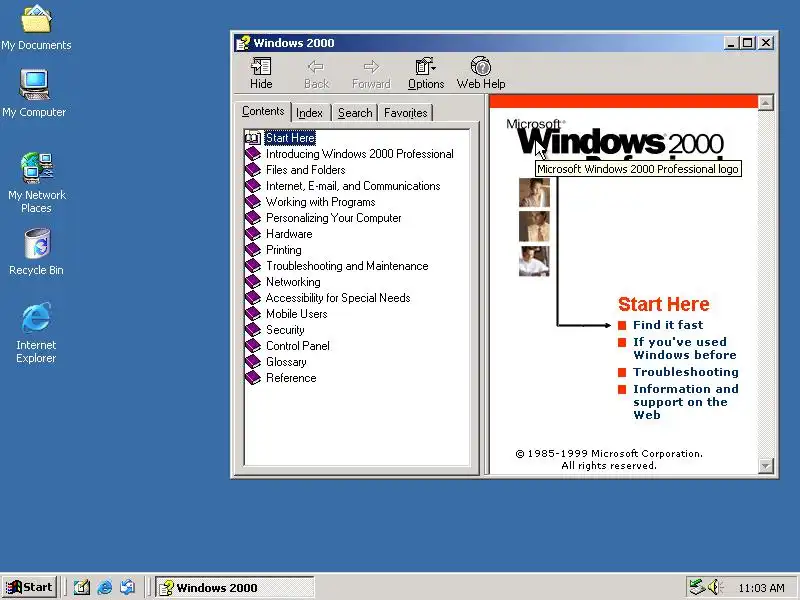This screenshot has width=800, height=600.
Task: Click the open-book icon beside Start Here
Action: tap(253, 138)
